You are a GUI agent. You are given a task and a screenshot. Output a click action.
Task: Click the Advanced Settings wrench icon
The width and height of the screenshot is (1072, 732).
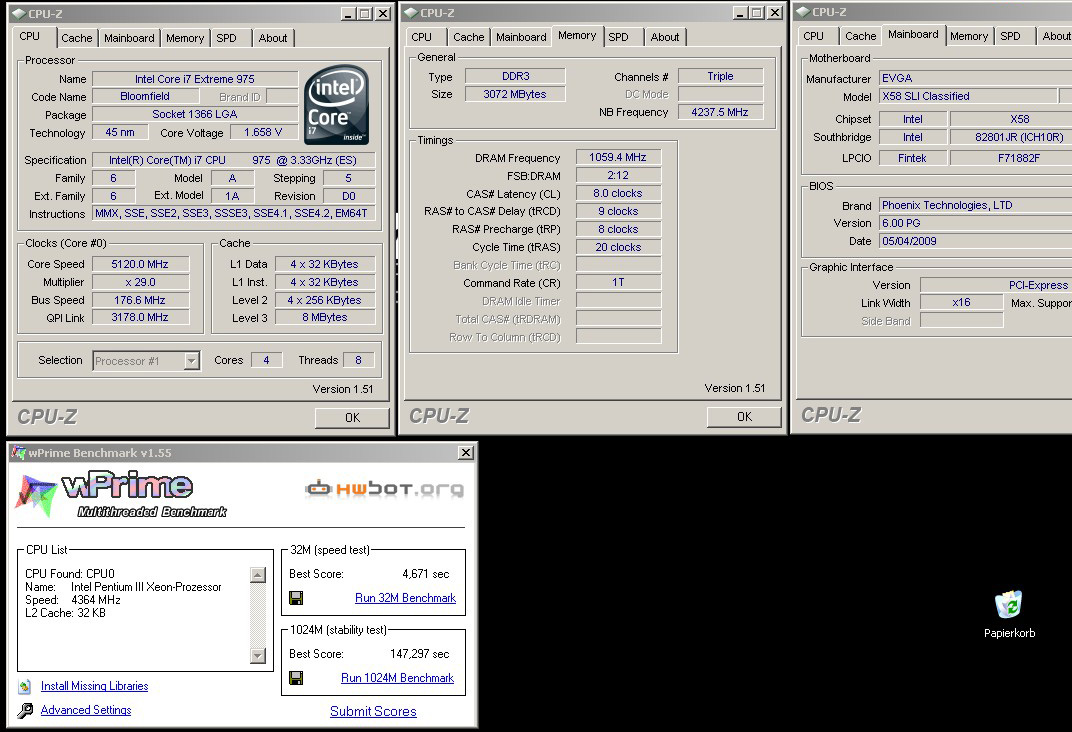coord(25,711)
